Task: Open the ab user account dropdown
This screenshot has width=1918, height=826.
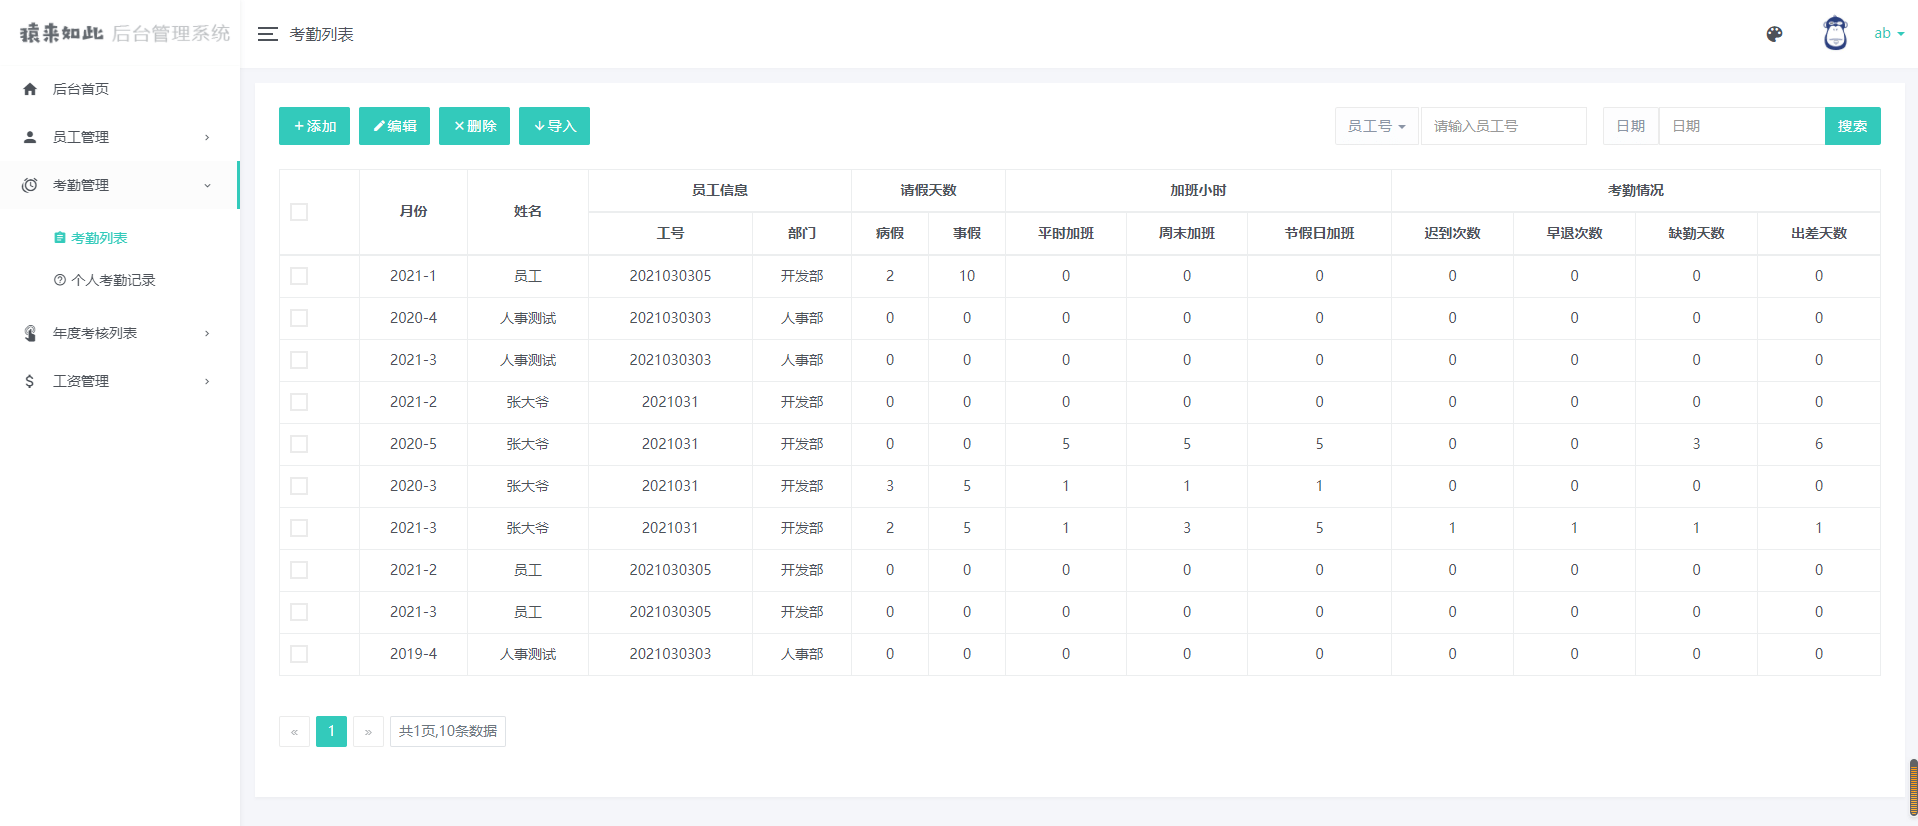Action: [x=1888, y=34]
